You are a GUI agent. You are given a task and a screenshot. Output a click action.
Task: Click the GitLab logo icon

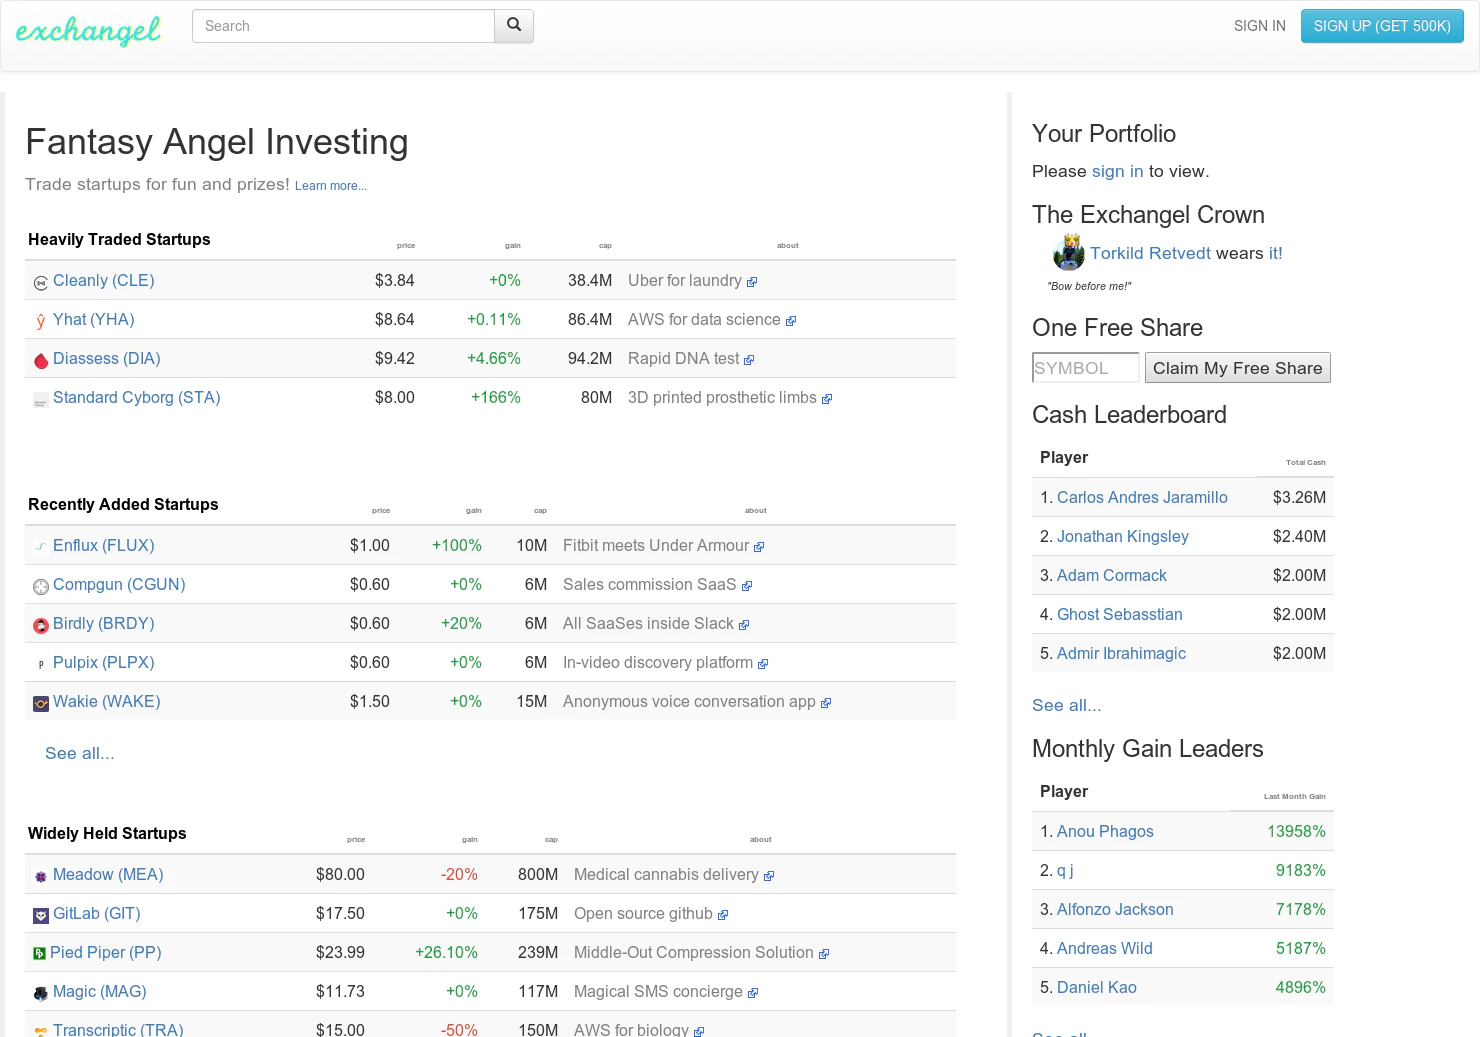click(x=41, y=916)
